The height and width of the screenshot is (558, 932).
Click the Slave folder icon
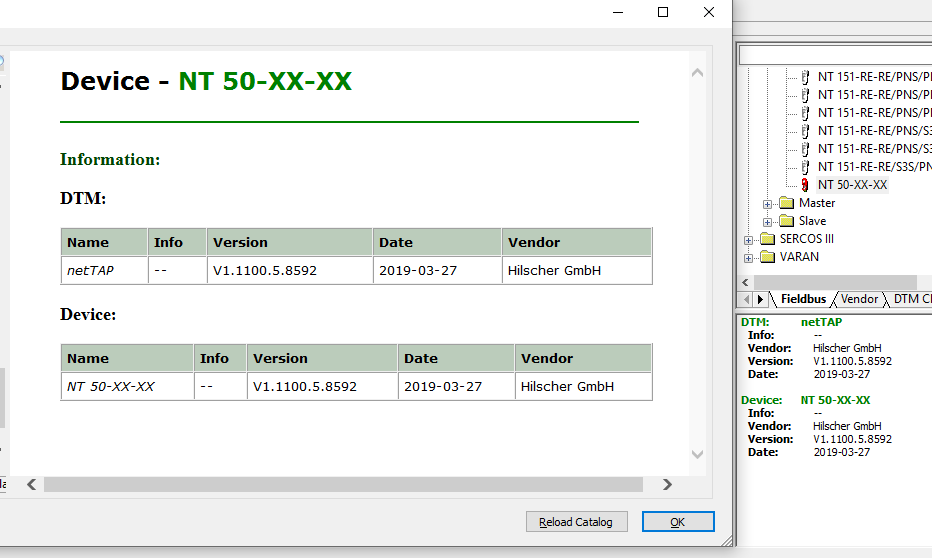pyautogui.click(x=786, y=221)
